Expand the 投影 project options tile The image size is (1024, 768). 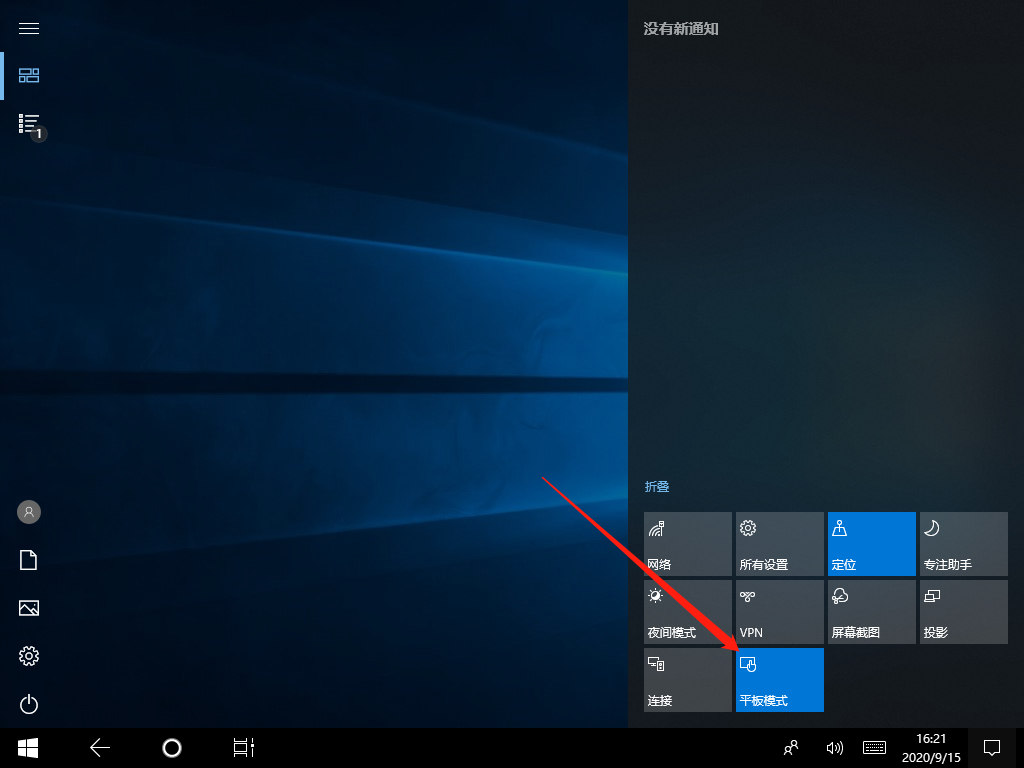point(963,612)
